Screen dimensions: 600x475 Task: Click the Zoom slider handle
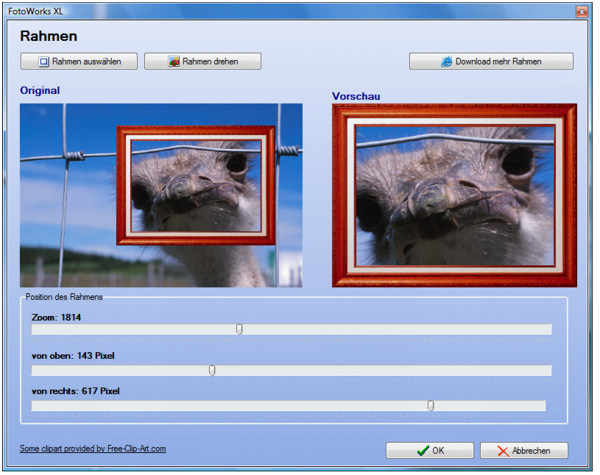[x=239, y=329]
